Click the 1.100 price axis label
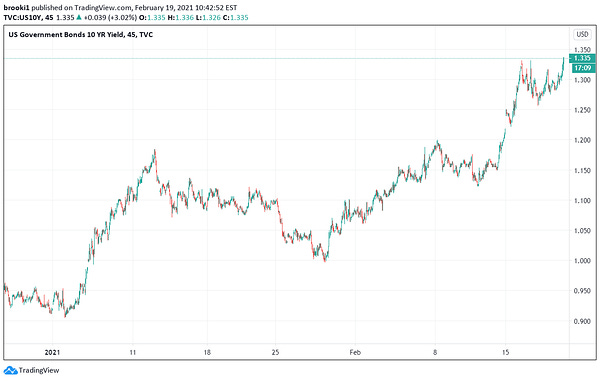 [582, 200]
